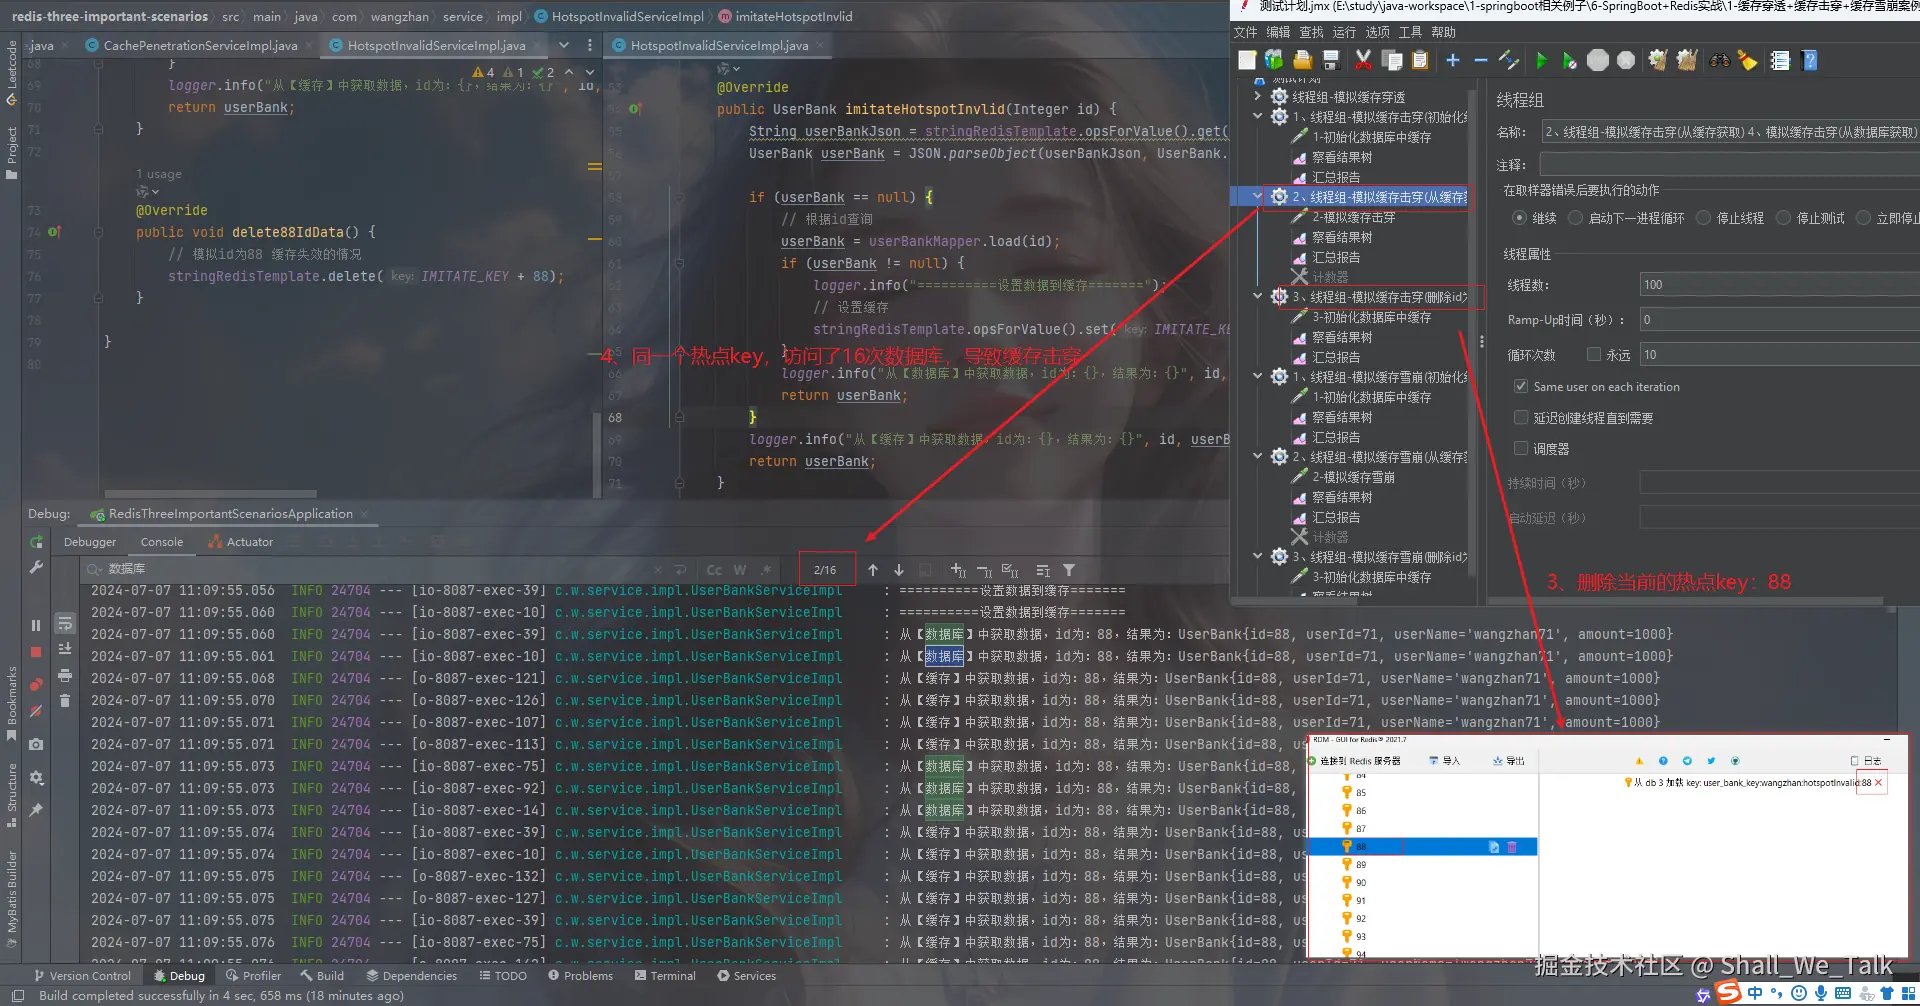This screenshot has width=1920, height=1006.
Task: Stop the running app via red square icon
Action: pos(36,652)
